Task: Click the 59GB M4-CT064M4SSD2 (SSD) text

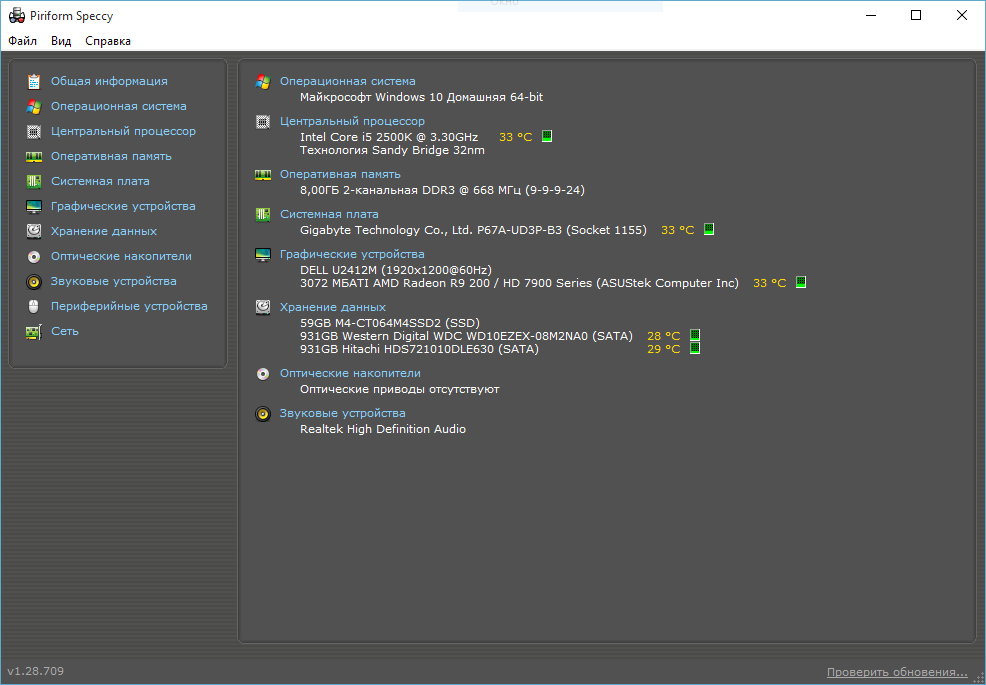Action: coord(390,323)
